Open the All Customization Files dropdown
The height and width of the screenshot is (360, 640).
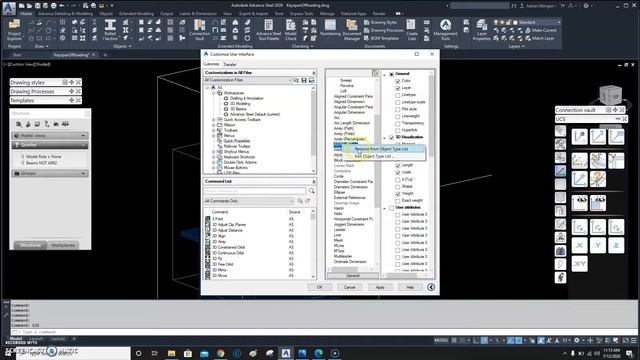(x=248, y=80)
